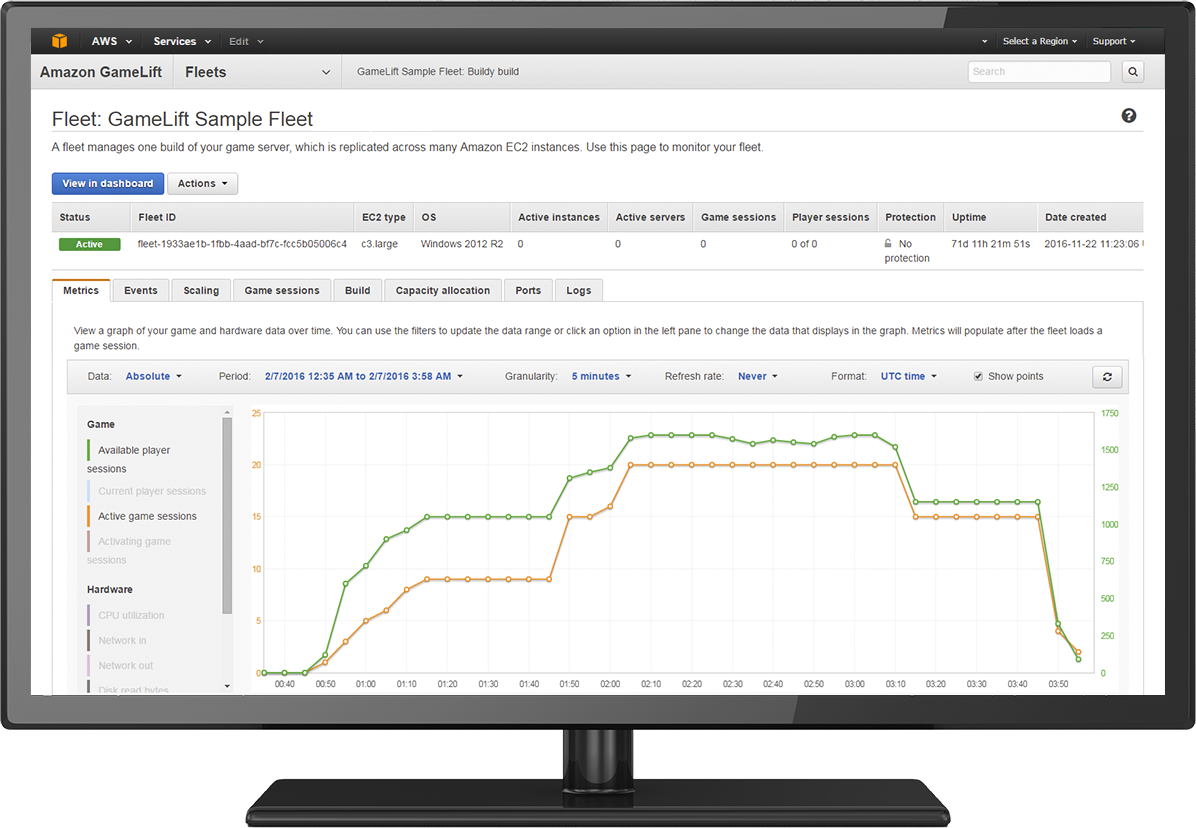This screenshot has height=828, width=1196.
Task: Toggle Active game sessions metric
Action: click(142, 516)
